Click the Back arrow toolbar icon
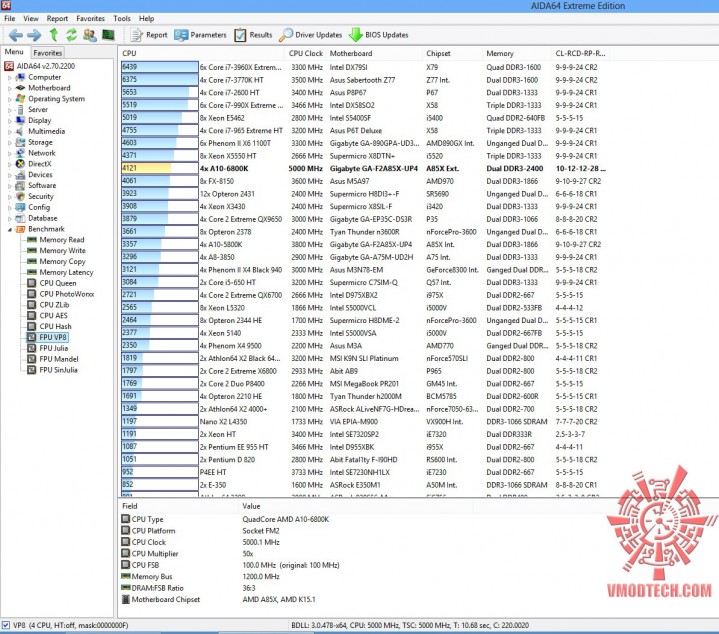The height and width of the screenshot is (634, 719). (16, 35)
